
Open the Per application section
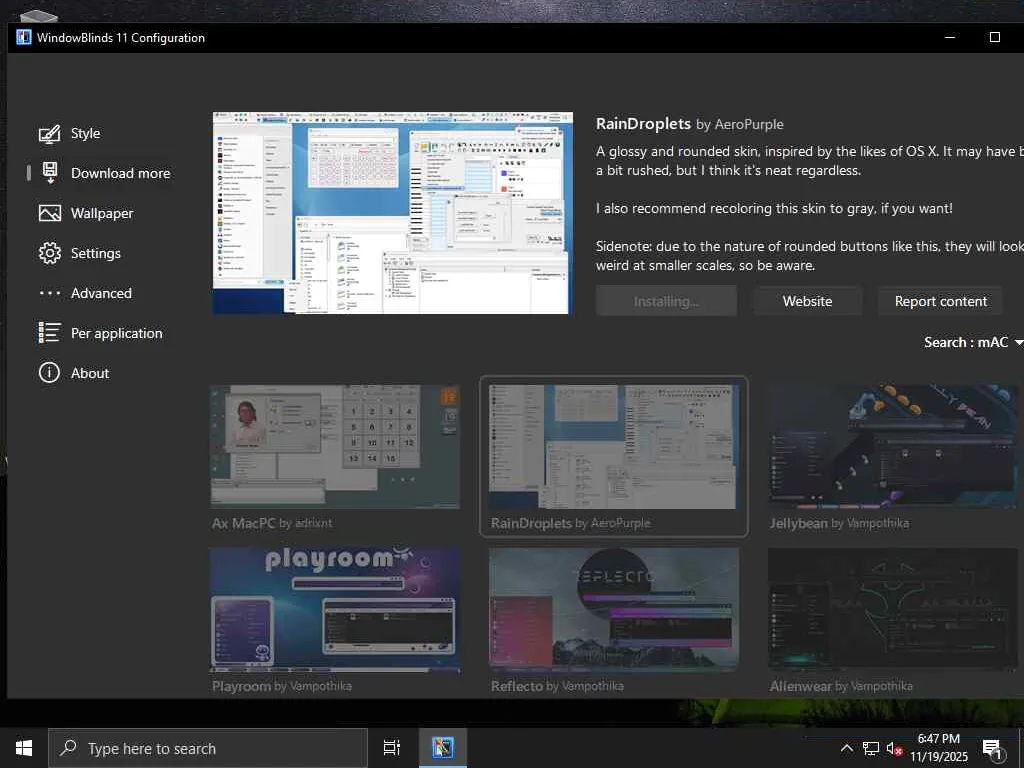tap(117, 333)
